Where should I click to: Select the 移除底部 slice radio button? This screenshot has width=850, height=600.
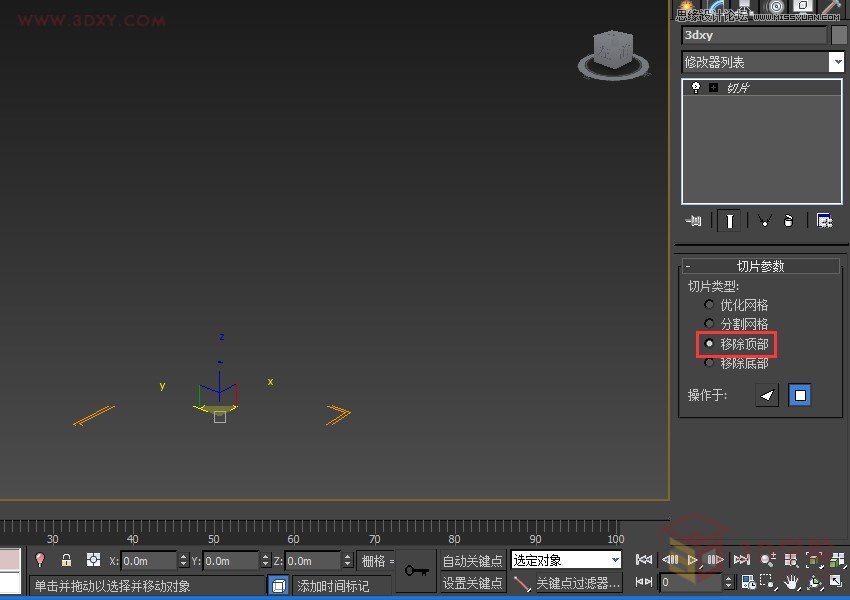point(710,362)
